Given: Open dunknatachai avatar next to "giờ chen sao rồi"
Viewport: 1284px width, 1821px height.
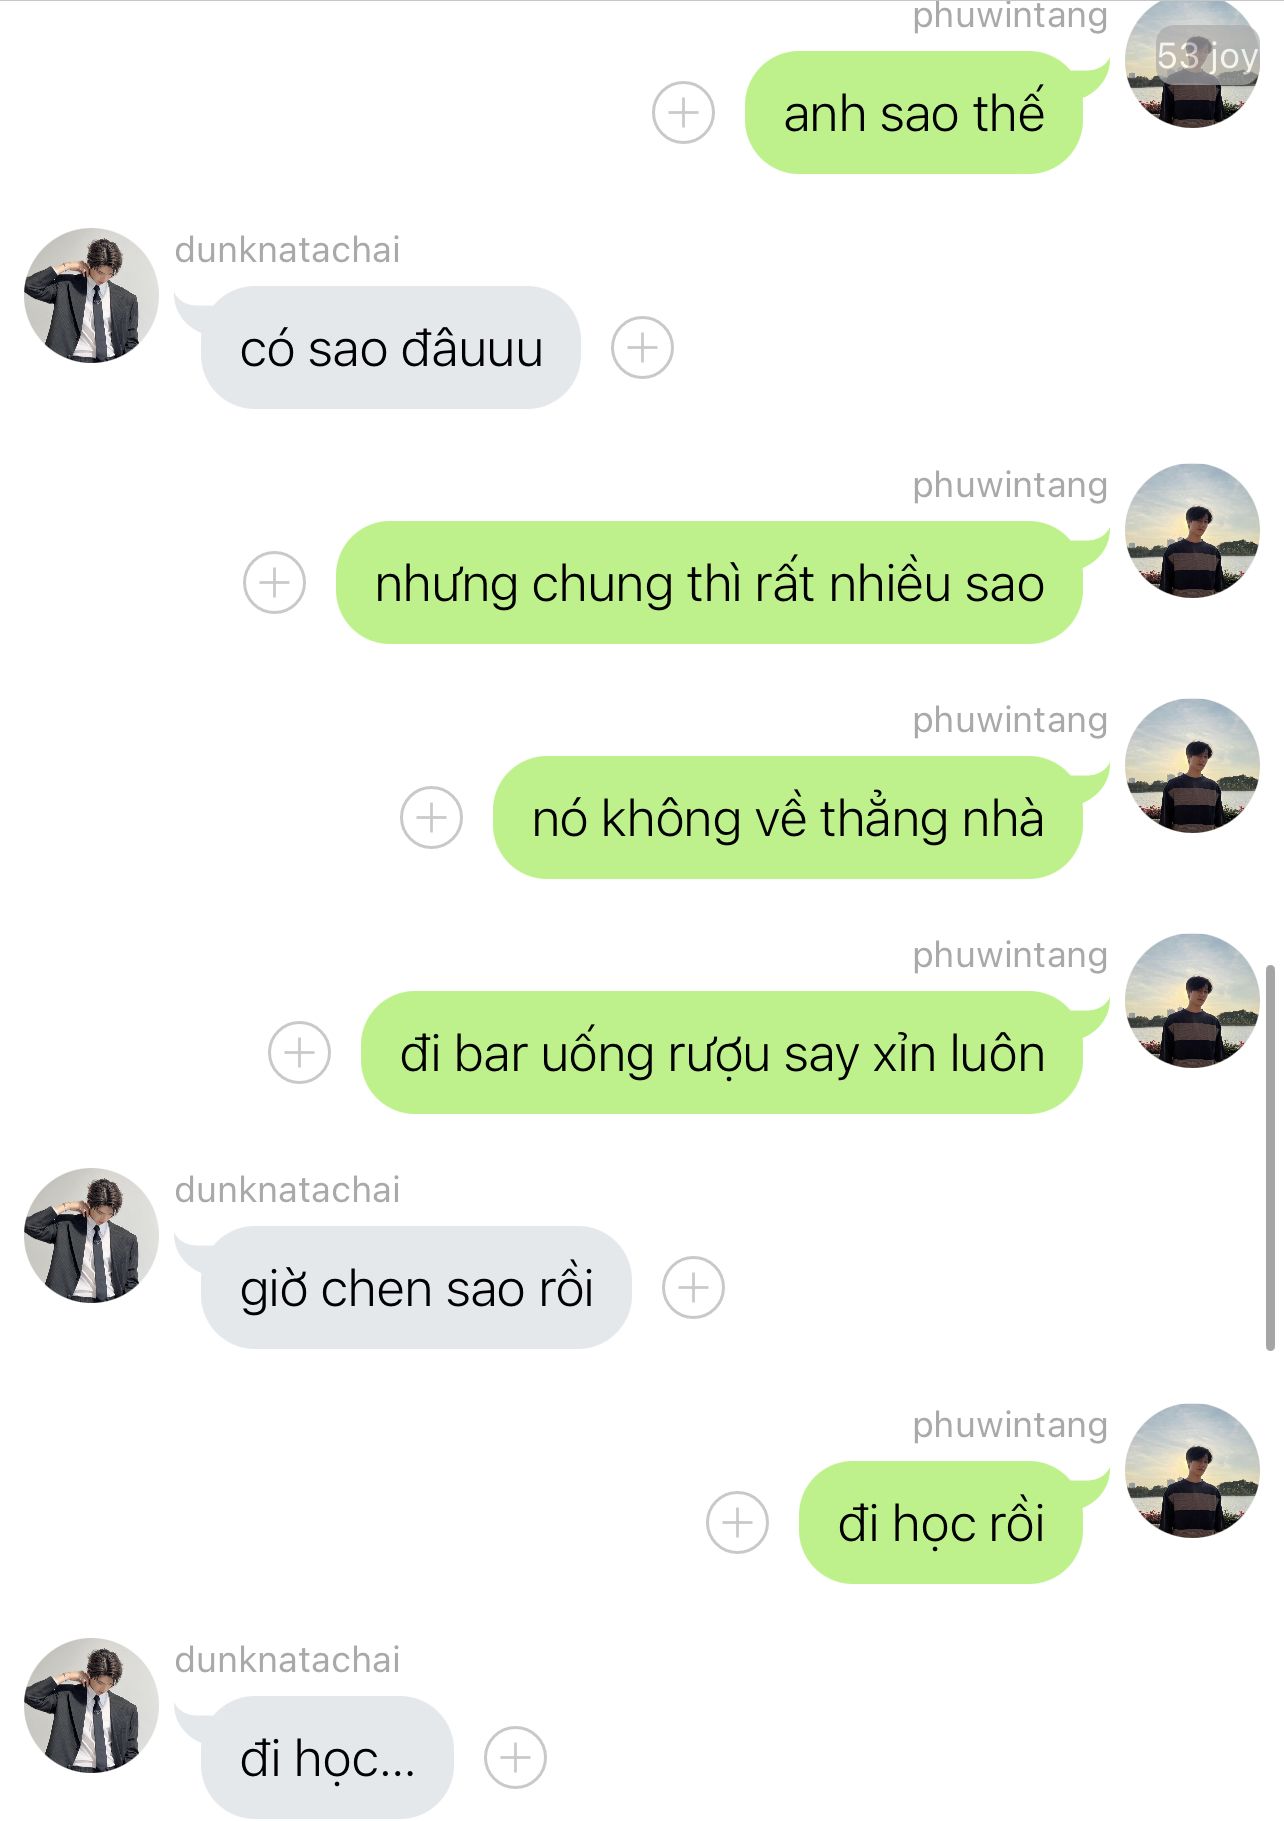Looking at the screenshot, I should (91, 1235).
